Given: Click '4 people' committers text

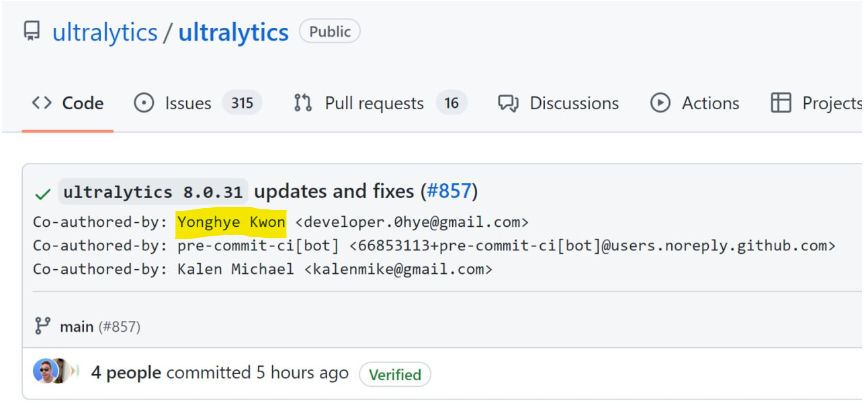Looking at the screenshot, I should click(x=126, y=373).
